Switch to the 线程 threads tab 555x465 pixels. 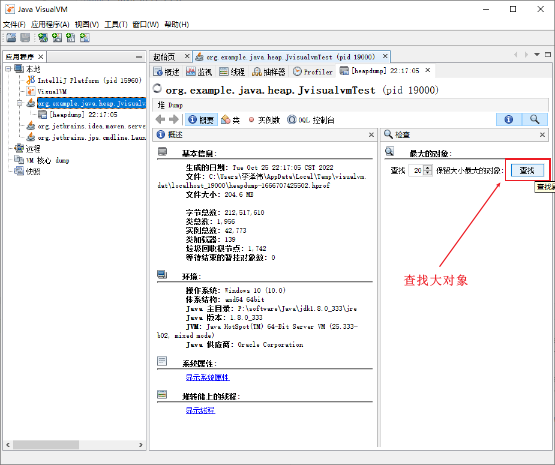pyautogui.click(x=232, y=72)
